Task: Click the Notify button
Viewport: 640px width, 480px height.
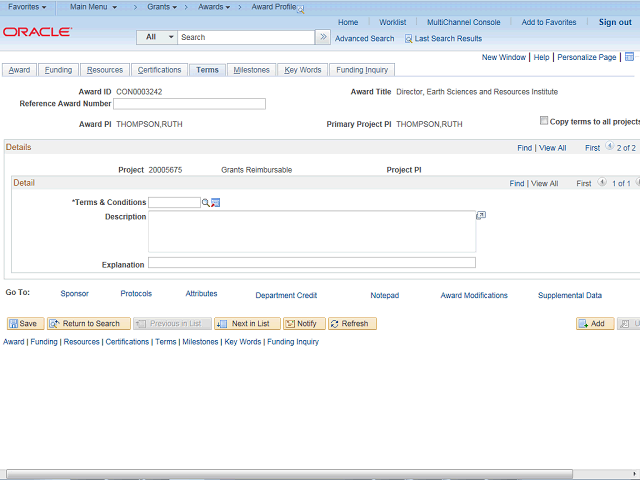Action: (x=304, y=324)
